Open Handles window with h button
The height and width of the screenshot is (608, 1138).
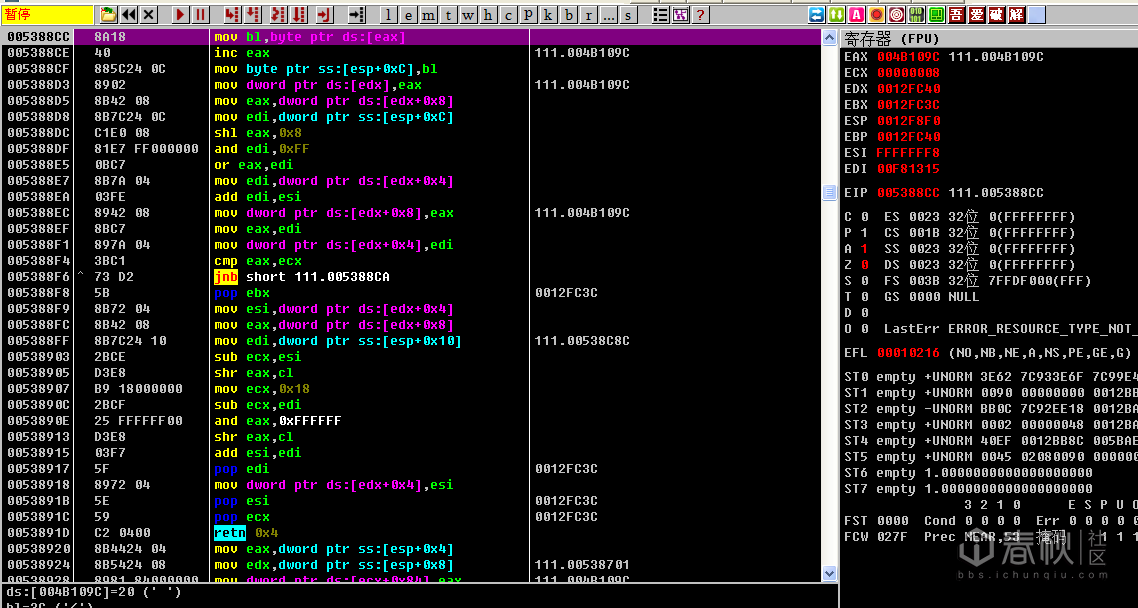[x=488, y=15]
